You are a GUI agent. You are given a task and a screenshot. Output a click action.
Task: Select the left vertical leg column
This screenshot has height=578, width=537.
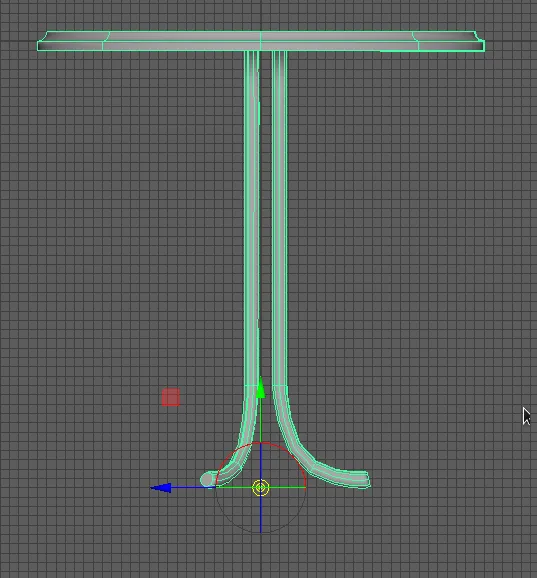click(251, 217)
